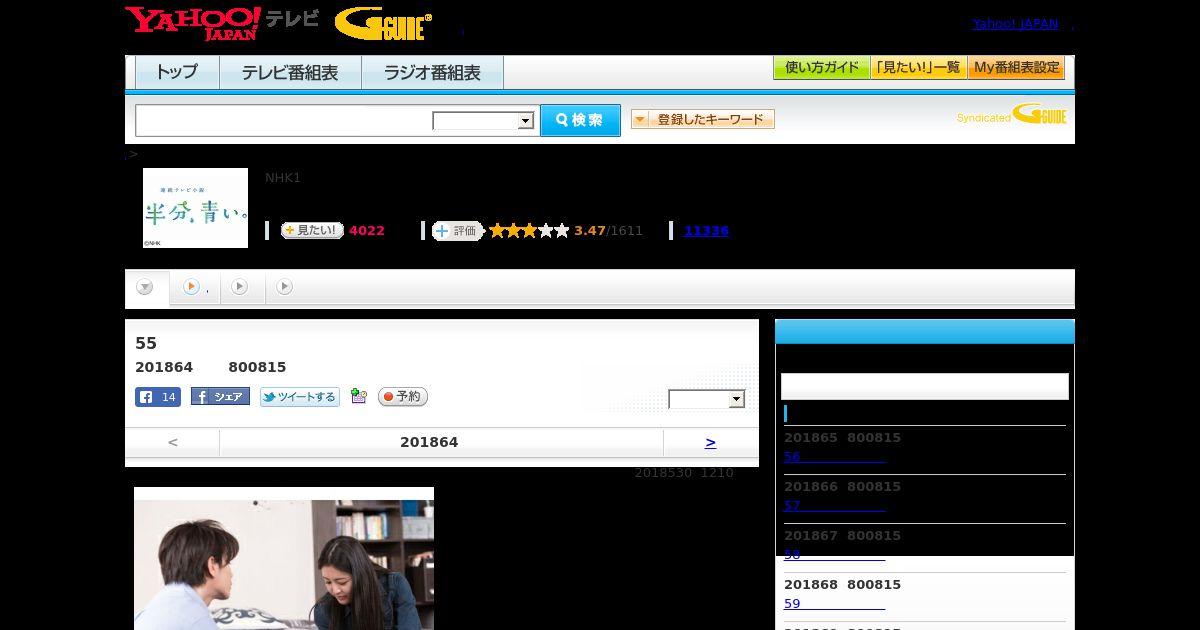Viewport: 1200px width, 630px height.
Task: Open the episode scene photo
Action: pyautogui.click(x=284, y=558)
